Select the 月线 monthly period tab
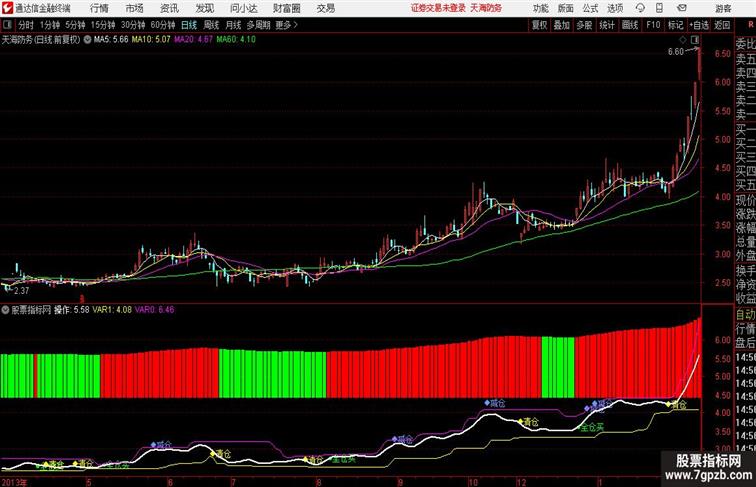Viewport: 756px width, 487px height. [233, 25]
